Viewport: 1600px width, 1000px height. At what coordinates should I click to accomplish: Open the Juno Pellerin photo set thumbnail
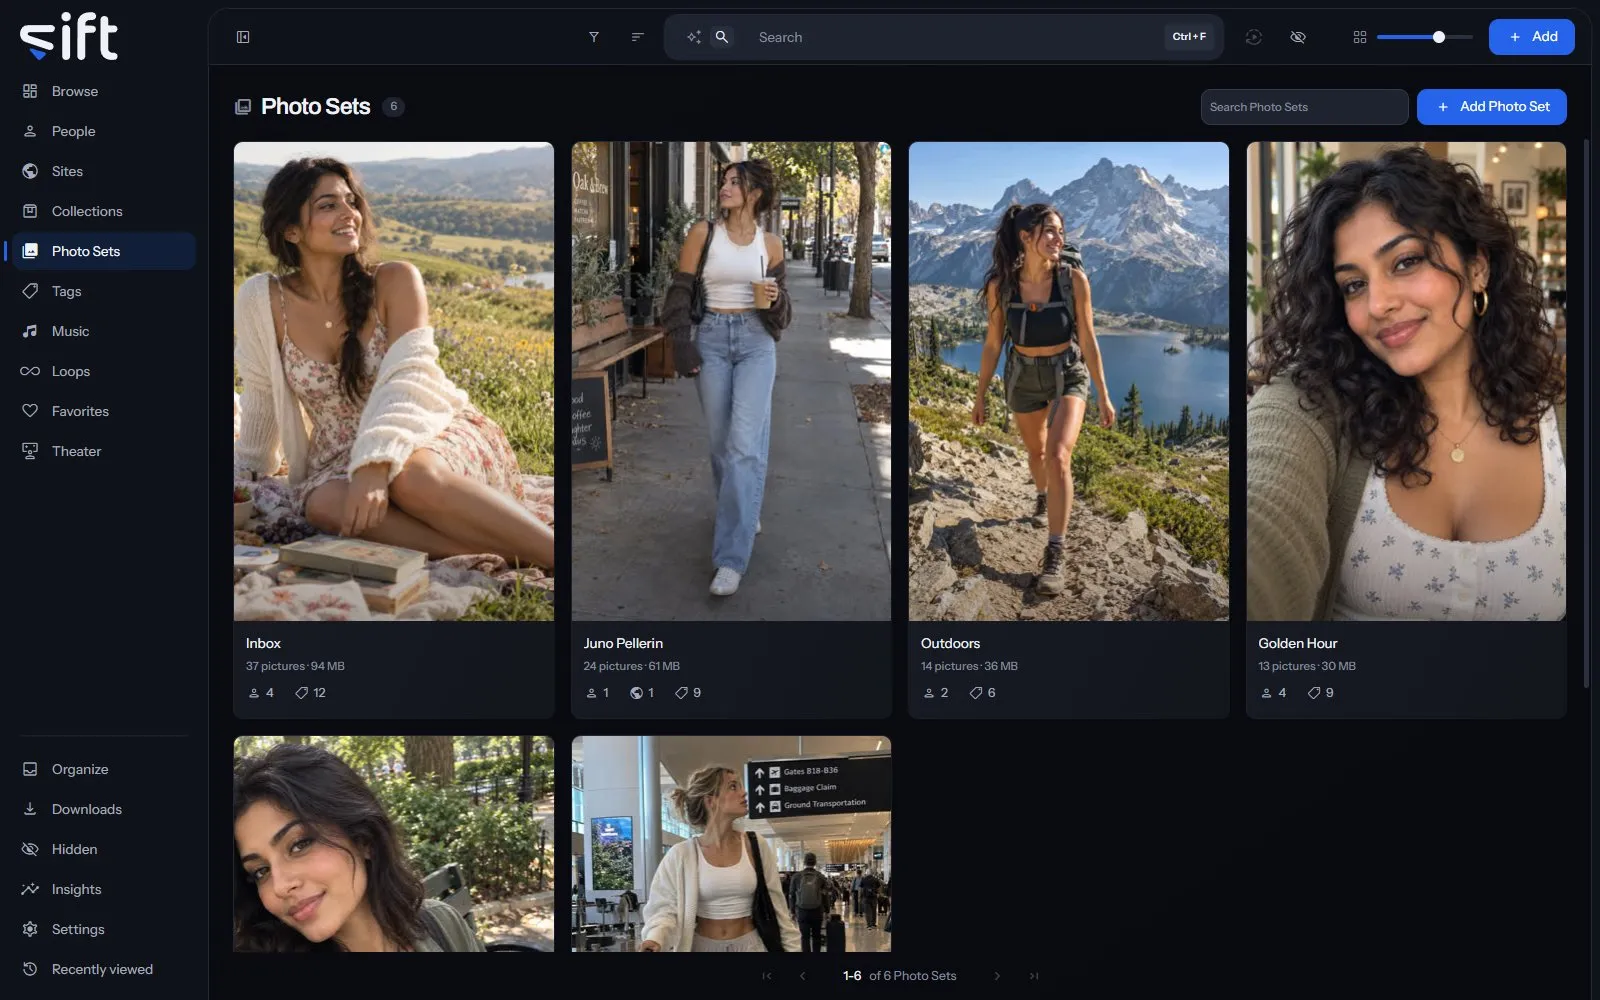click(731, 381)
